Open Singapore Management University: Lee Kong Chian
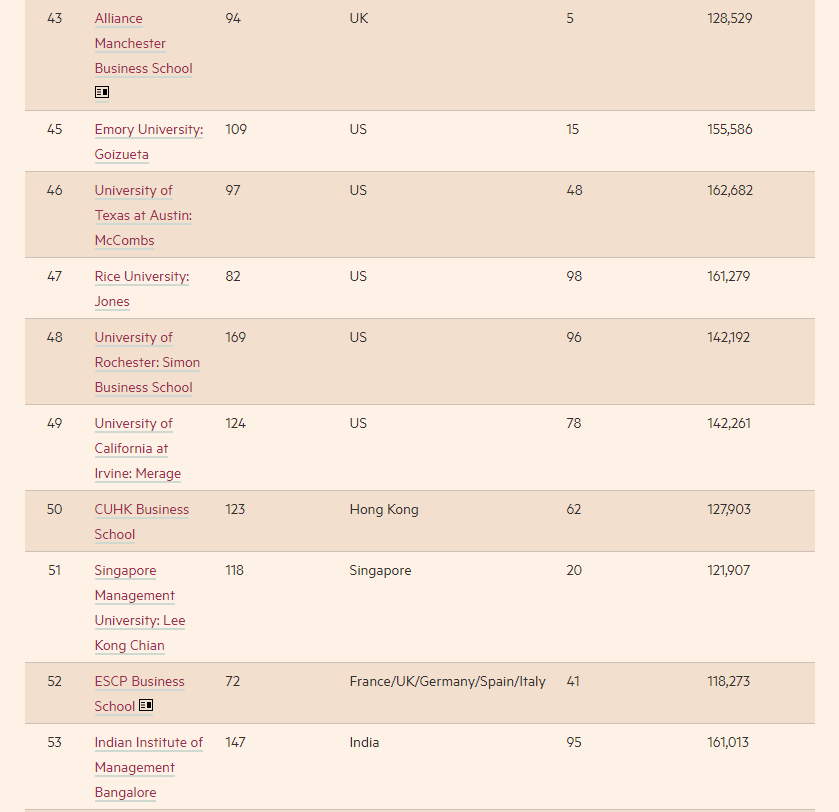Image resolution: width=839 pixels, height=812 pixels. [139, 608]
